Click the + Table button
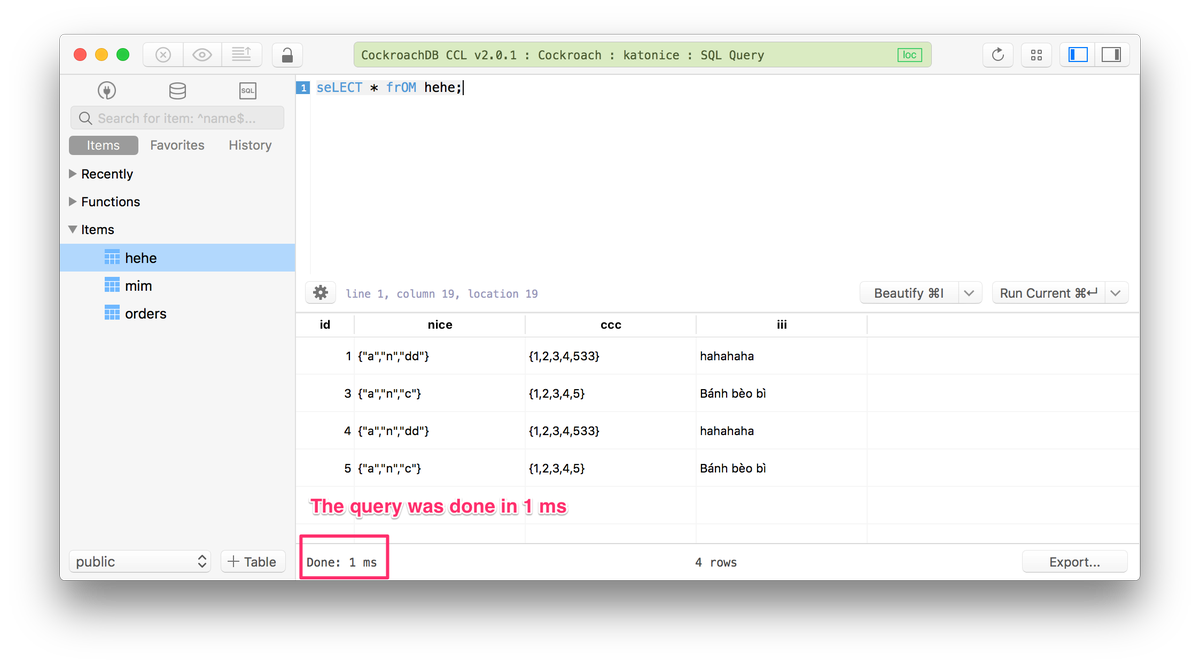 click(252, 562)
